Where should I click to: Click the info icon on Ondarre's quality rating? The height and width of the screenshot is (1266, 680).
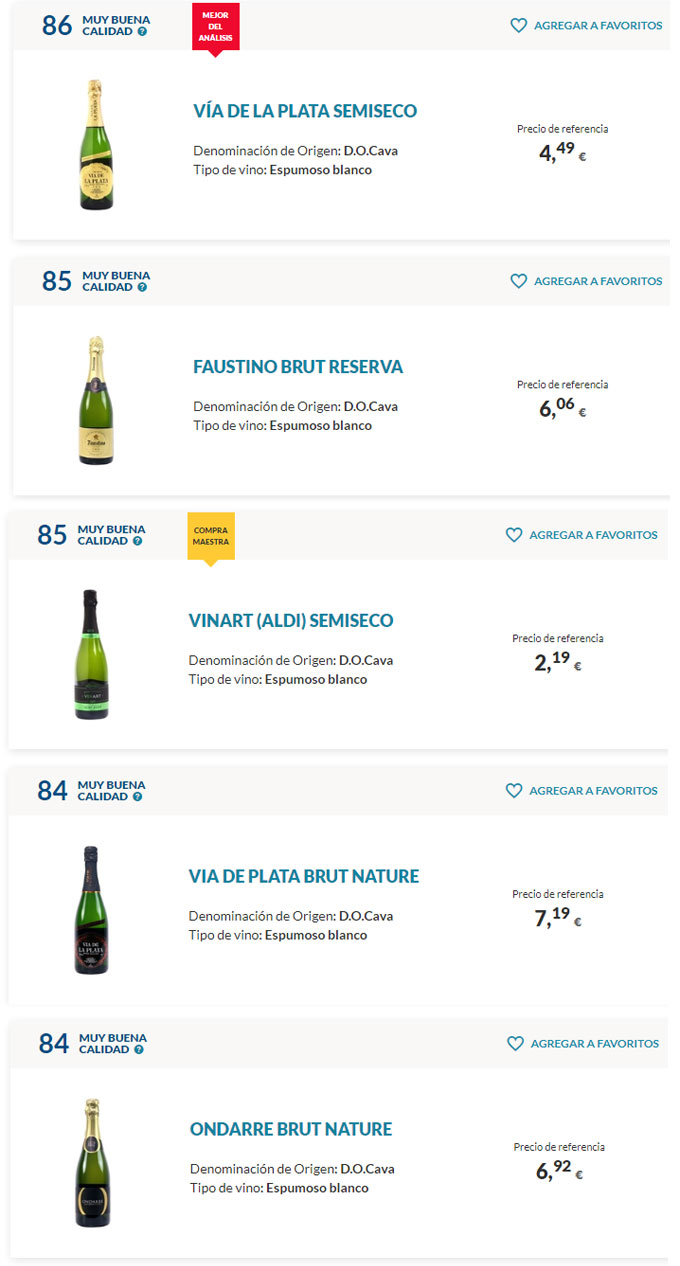point(138,1050)
